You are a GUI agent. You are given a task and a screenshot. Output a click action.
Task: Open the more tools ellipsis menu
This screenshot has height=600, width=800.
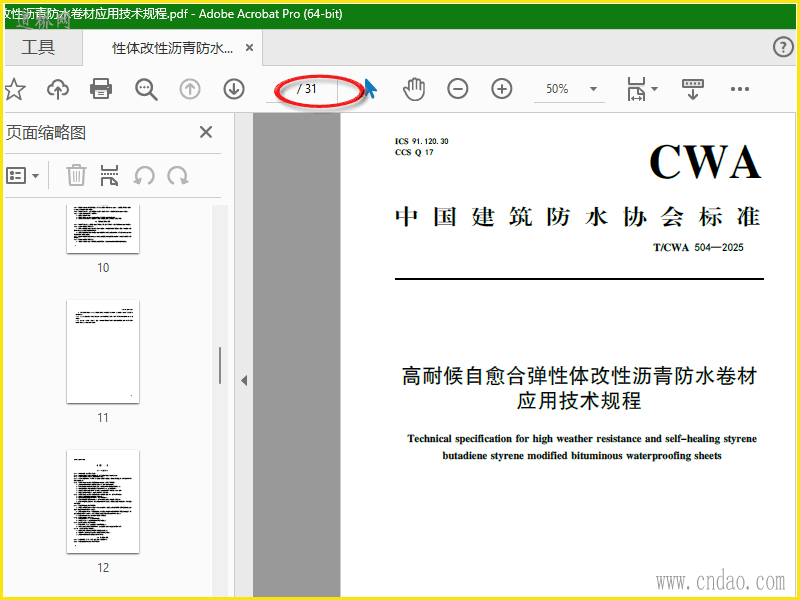(x=739, y=89)
